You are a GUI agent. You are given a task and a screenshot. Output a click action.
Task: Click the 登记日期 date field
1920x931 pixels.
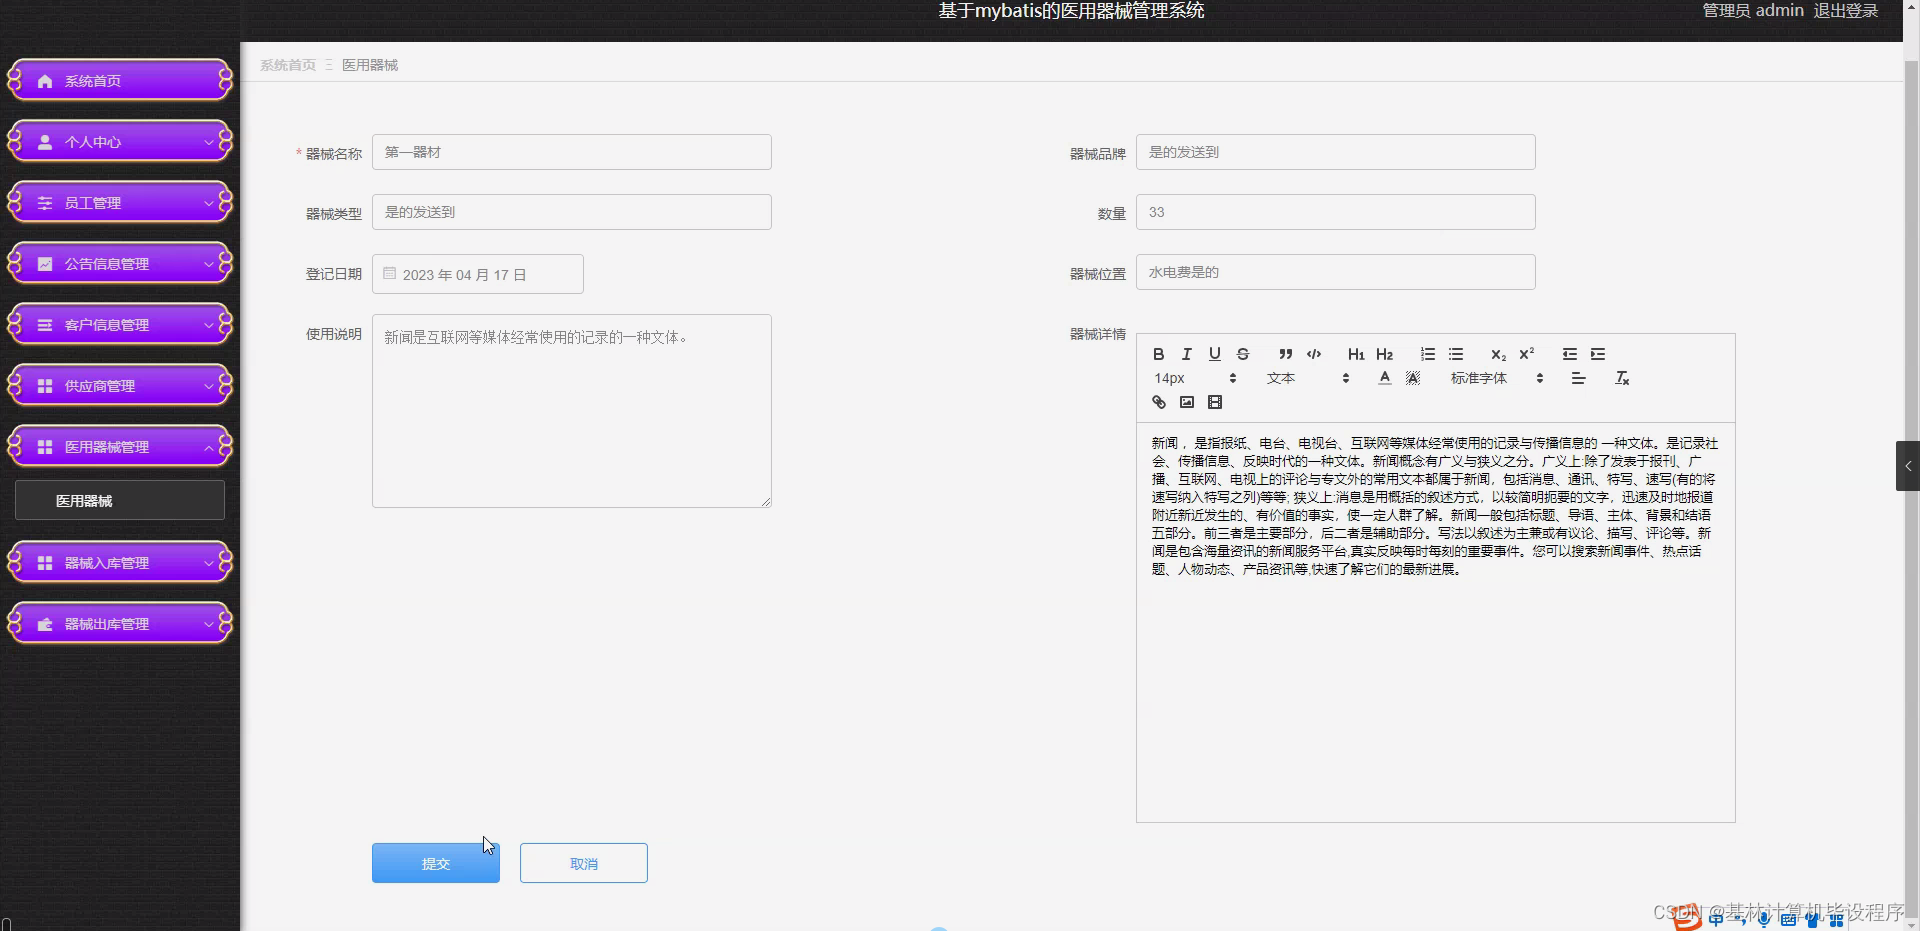pyautogui.click(x=477, y=273)
